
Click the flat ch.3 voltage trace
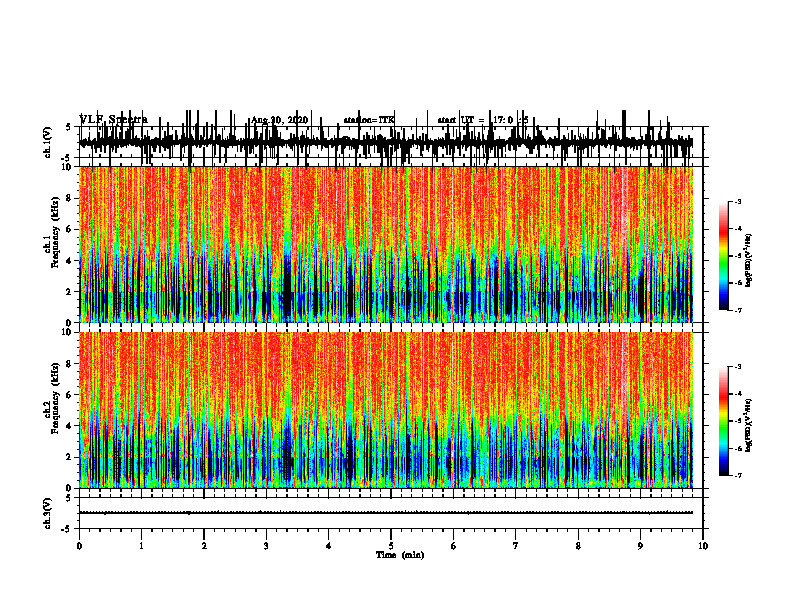pyautogui.click(x=386, y=513)
